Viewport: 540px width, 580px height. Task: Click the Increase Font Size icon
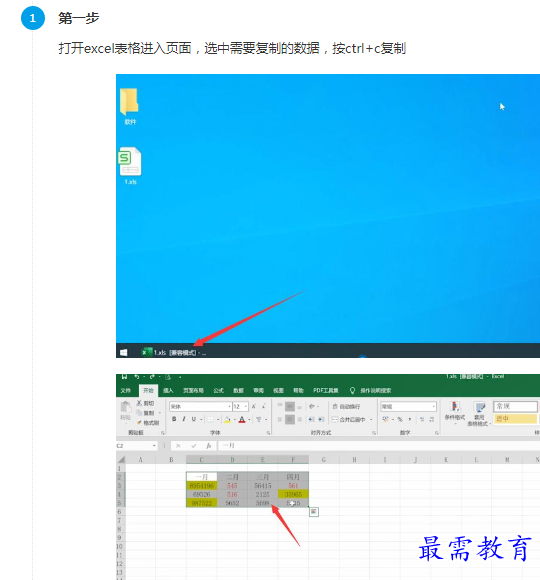tap(254, 407)
